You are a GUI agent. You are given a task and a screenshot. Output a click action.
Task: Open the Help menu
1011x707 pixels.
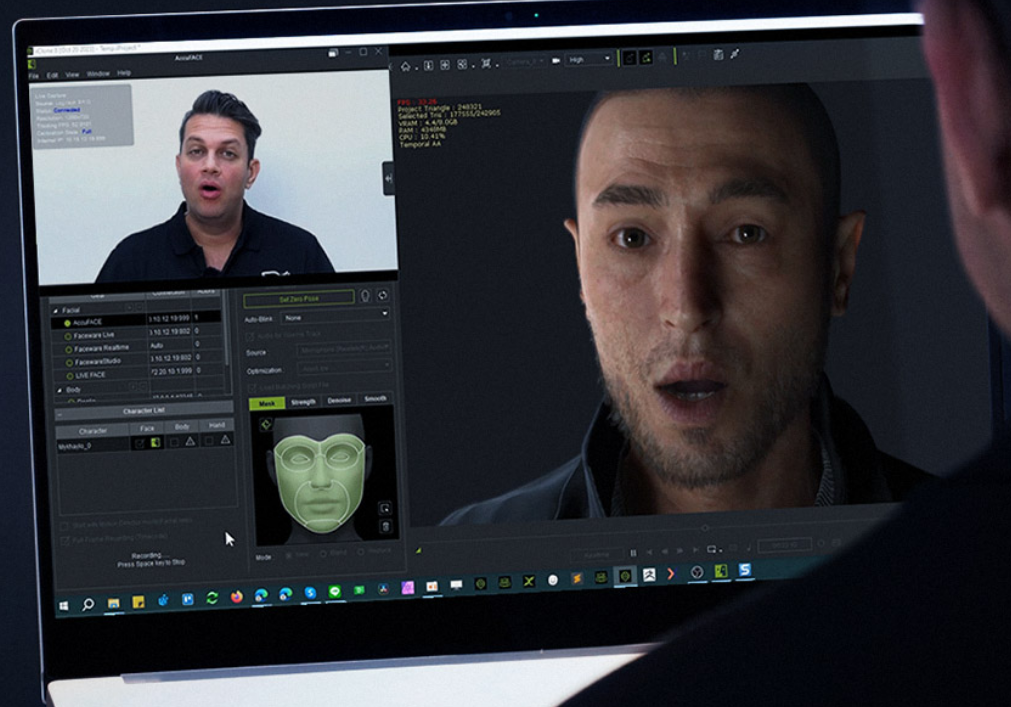(x=124, y=73)
